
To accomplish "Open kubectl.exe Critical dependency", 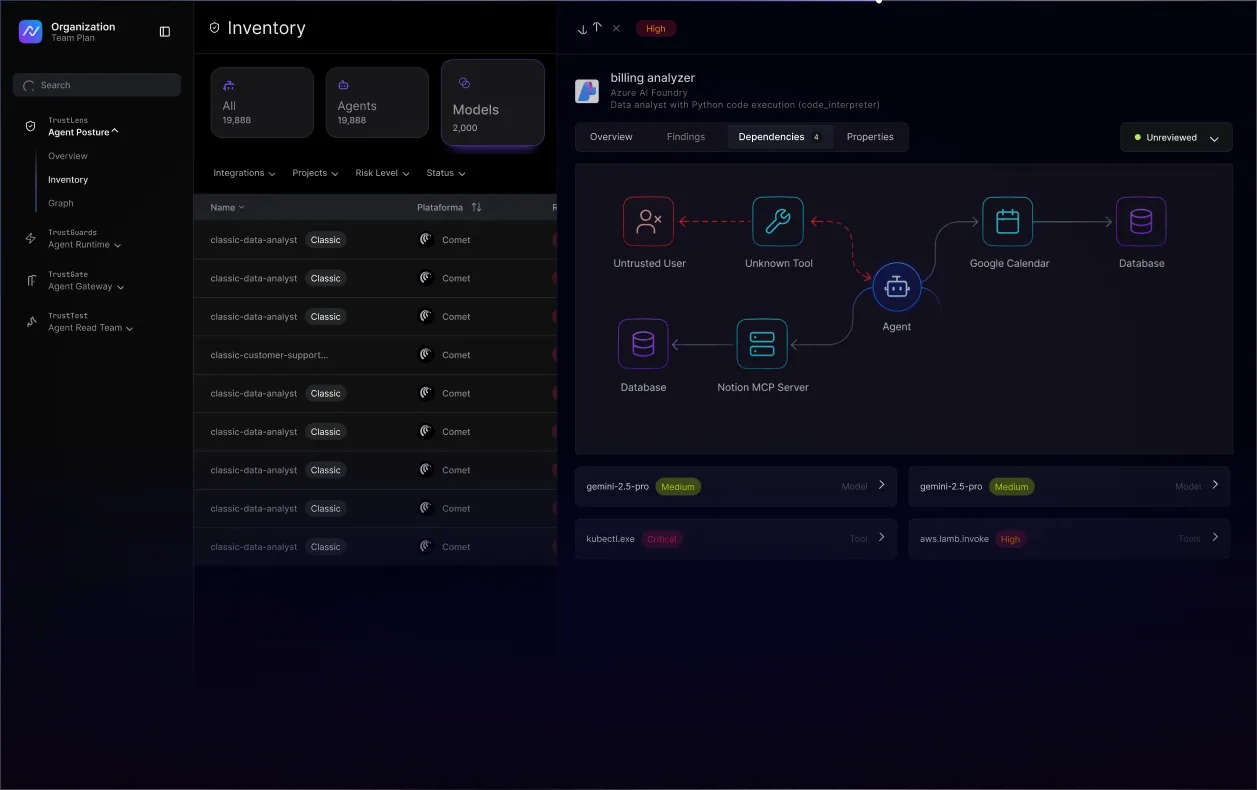I will click(736, 539).
